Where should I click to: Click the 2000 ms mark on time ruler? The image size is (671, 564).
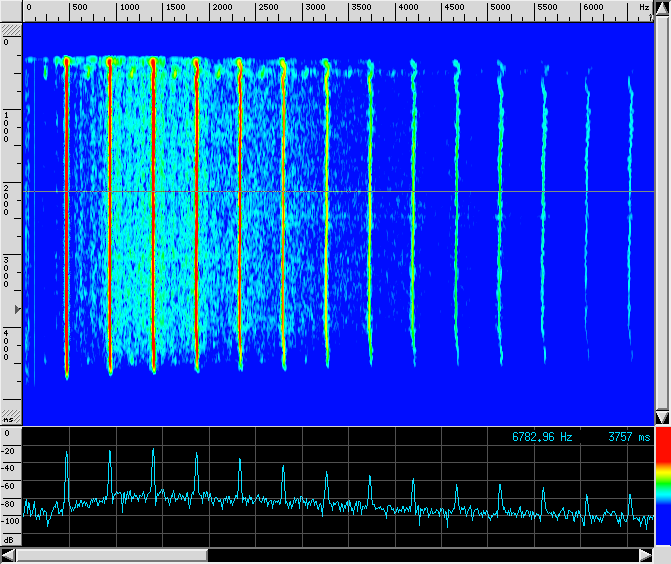(x=9, y=194)
